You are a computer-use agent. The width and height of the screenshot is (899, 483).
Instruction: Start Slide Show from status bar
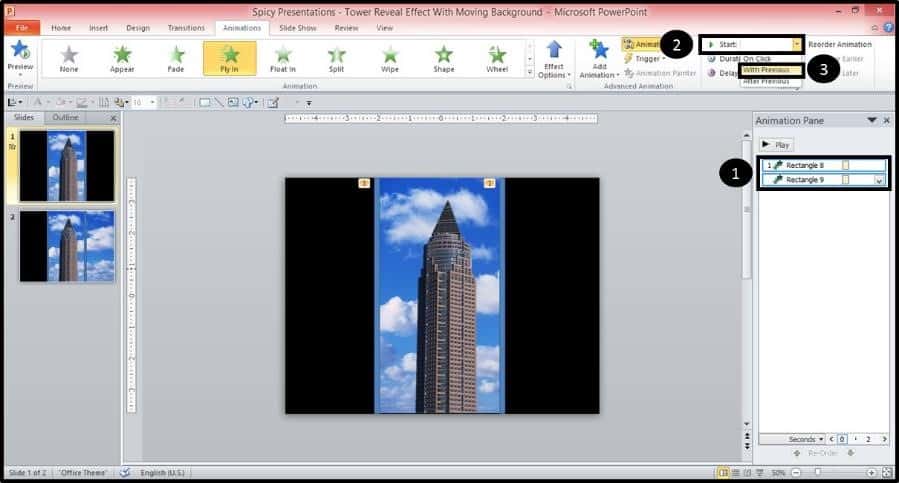pos(760,473)
